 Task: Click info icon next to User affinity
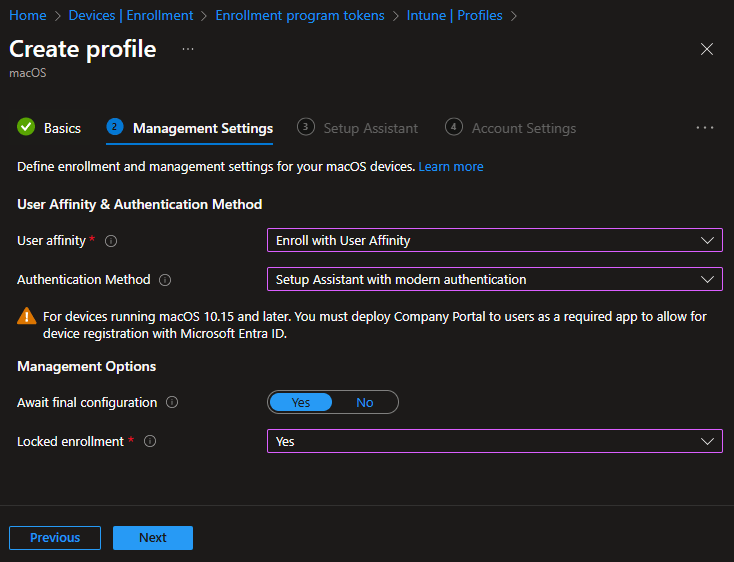[111, 241]
